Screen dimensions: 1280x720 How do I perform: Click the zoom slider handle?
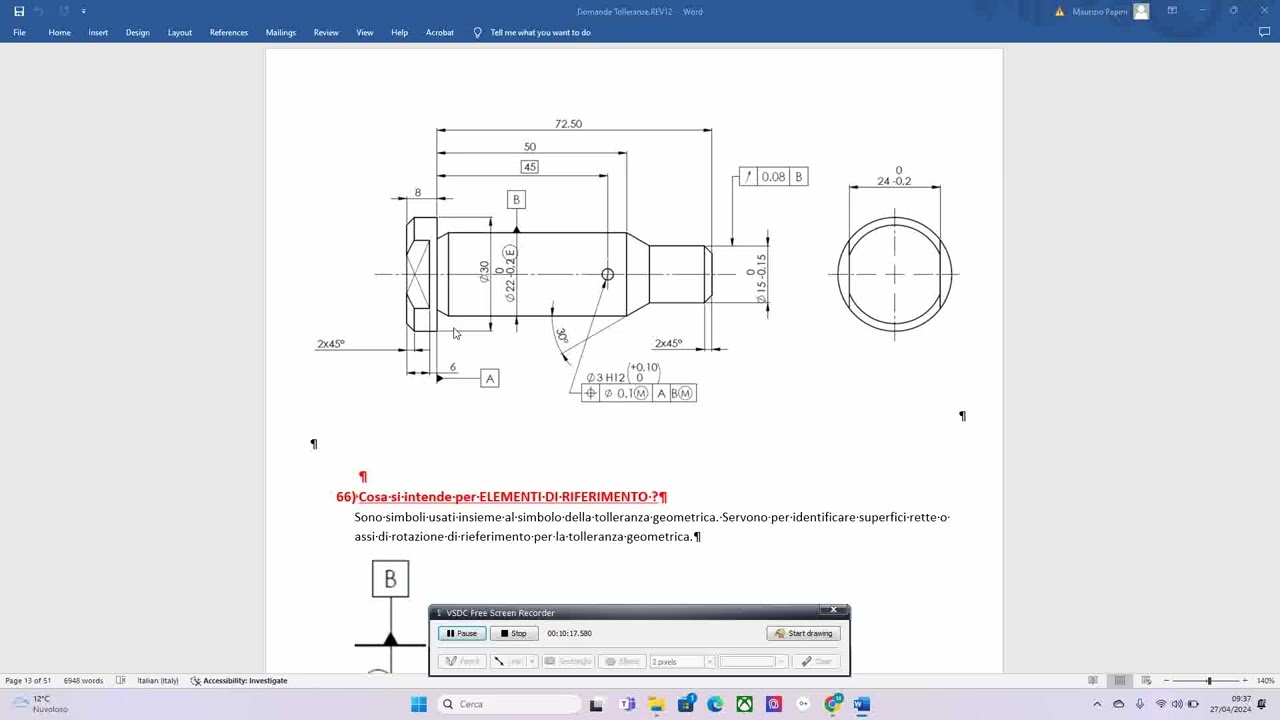[1209, 681]
